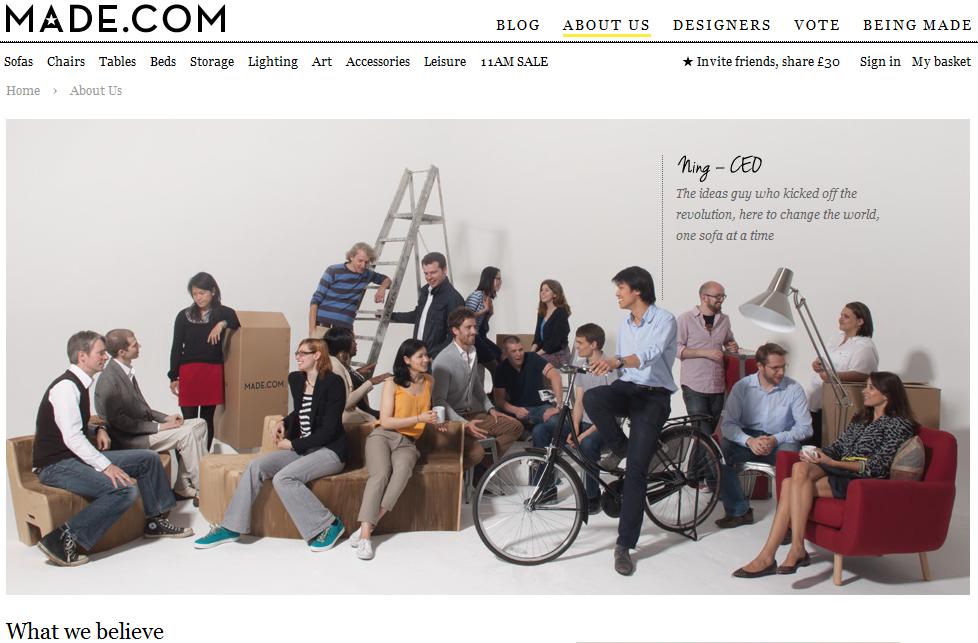The height and width of the screenshot is (643, 978).
Task: Open the Leisure category
Action: (445, 62)
